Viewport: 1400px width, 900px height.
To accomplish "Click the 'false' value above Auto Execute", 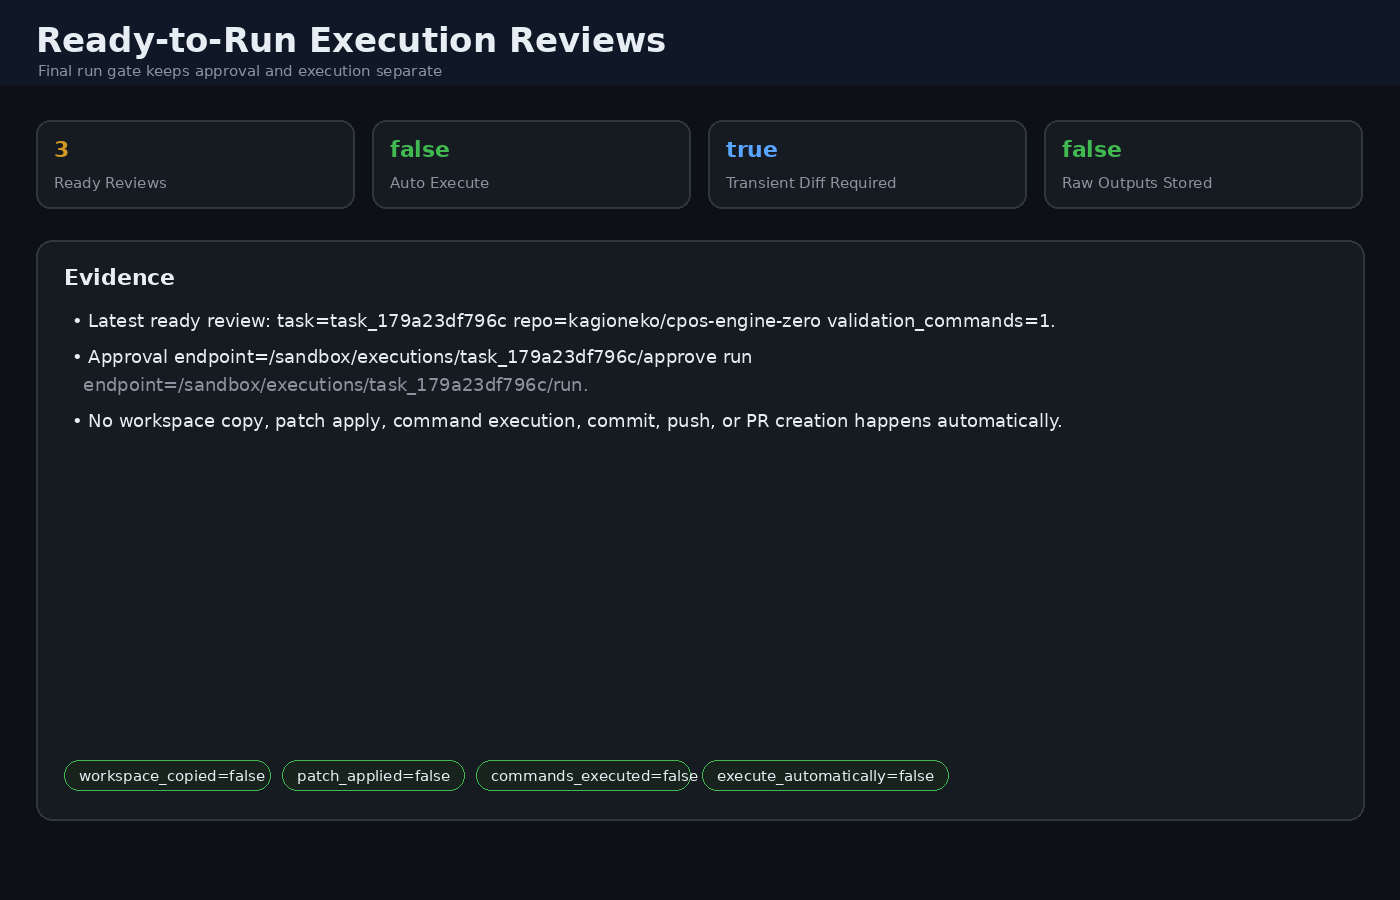I will pos(420,149).
